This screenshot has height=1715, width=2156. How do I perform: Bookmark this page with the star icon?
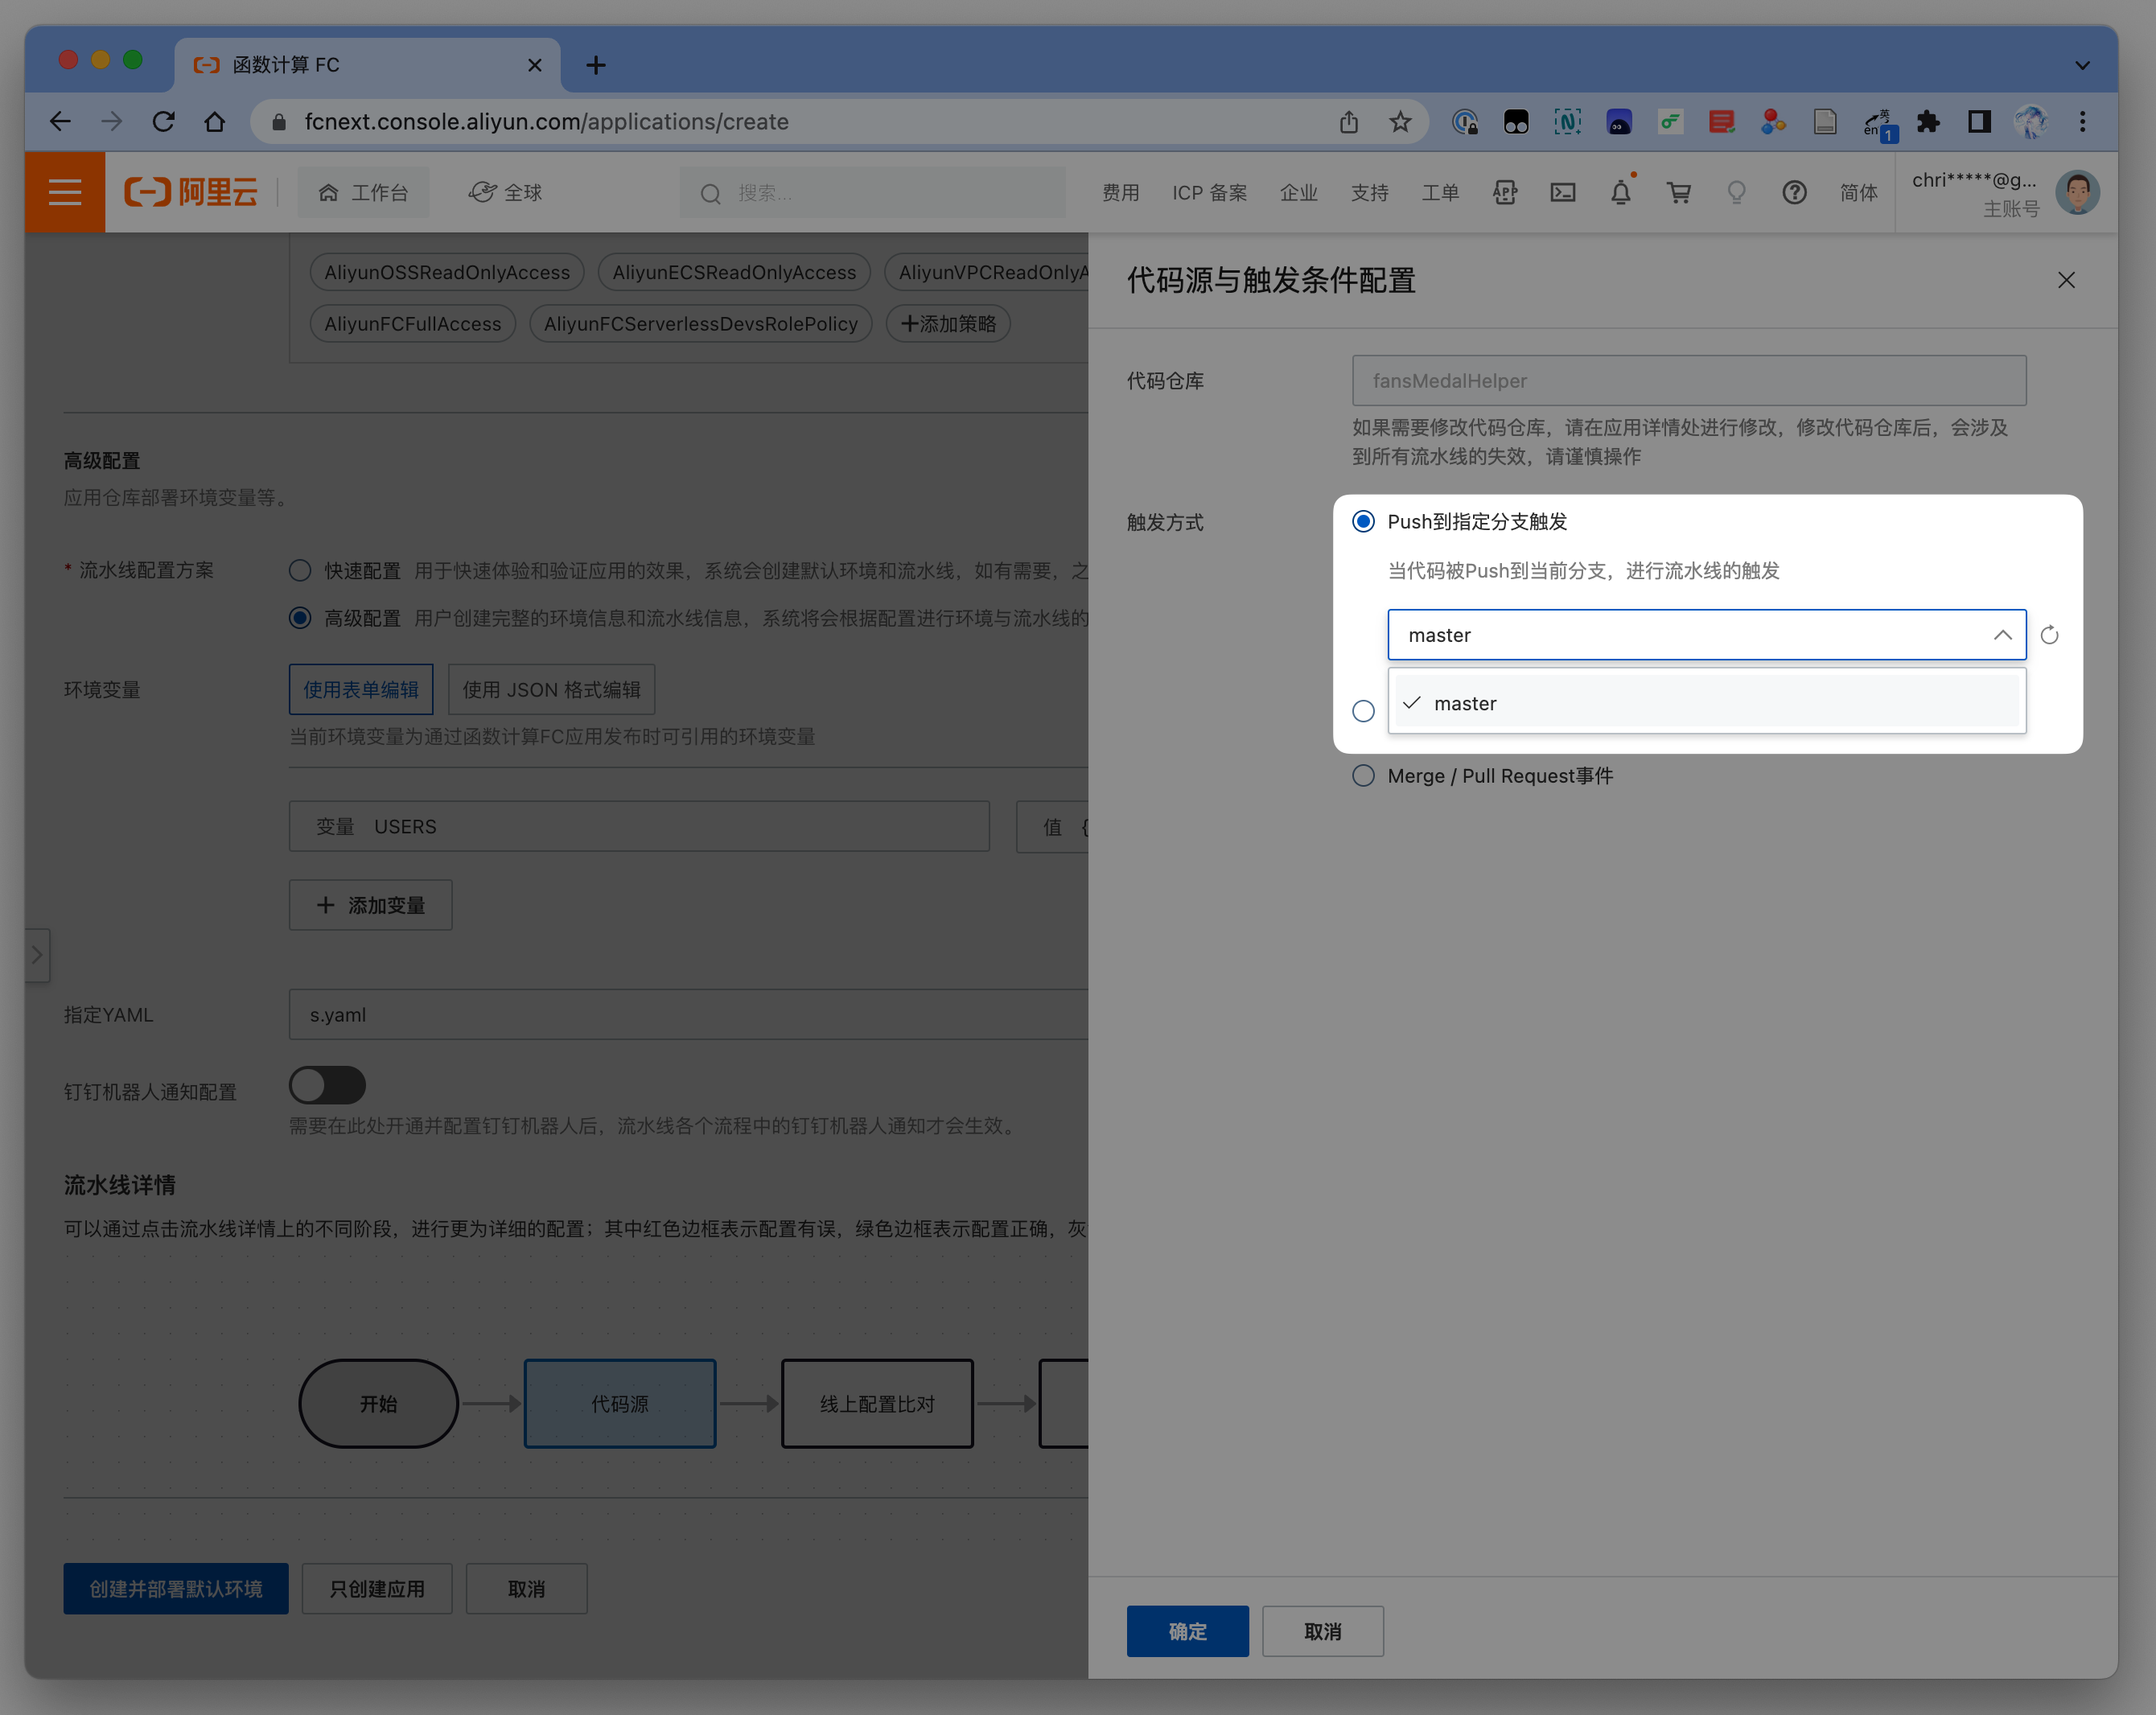pos(1400,122)
